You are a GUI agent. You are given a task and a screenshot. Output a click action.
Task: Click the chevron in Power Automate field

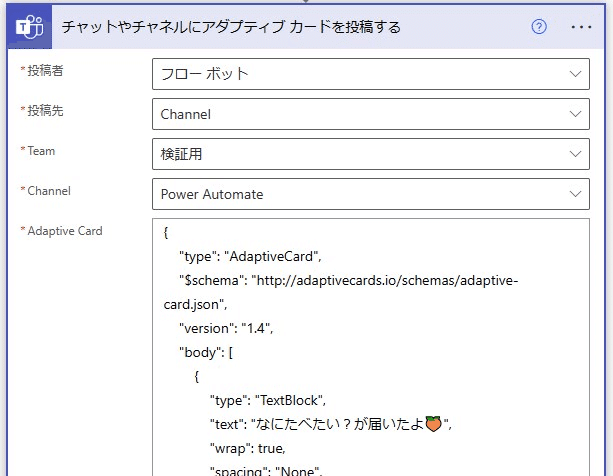coord(575,194)
